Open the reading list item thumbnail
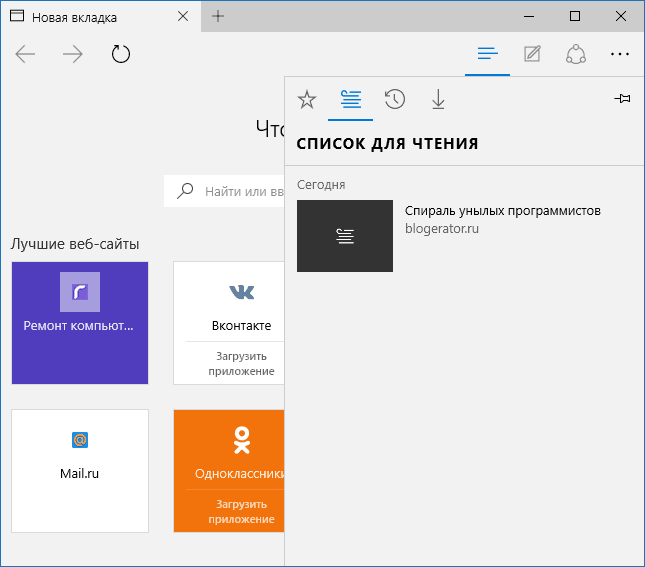This screenshot has width=645, height=567. [345, 236]
